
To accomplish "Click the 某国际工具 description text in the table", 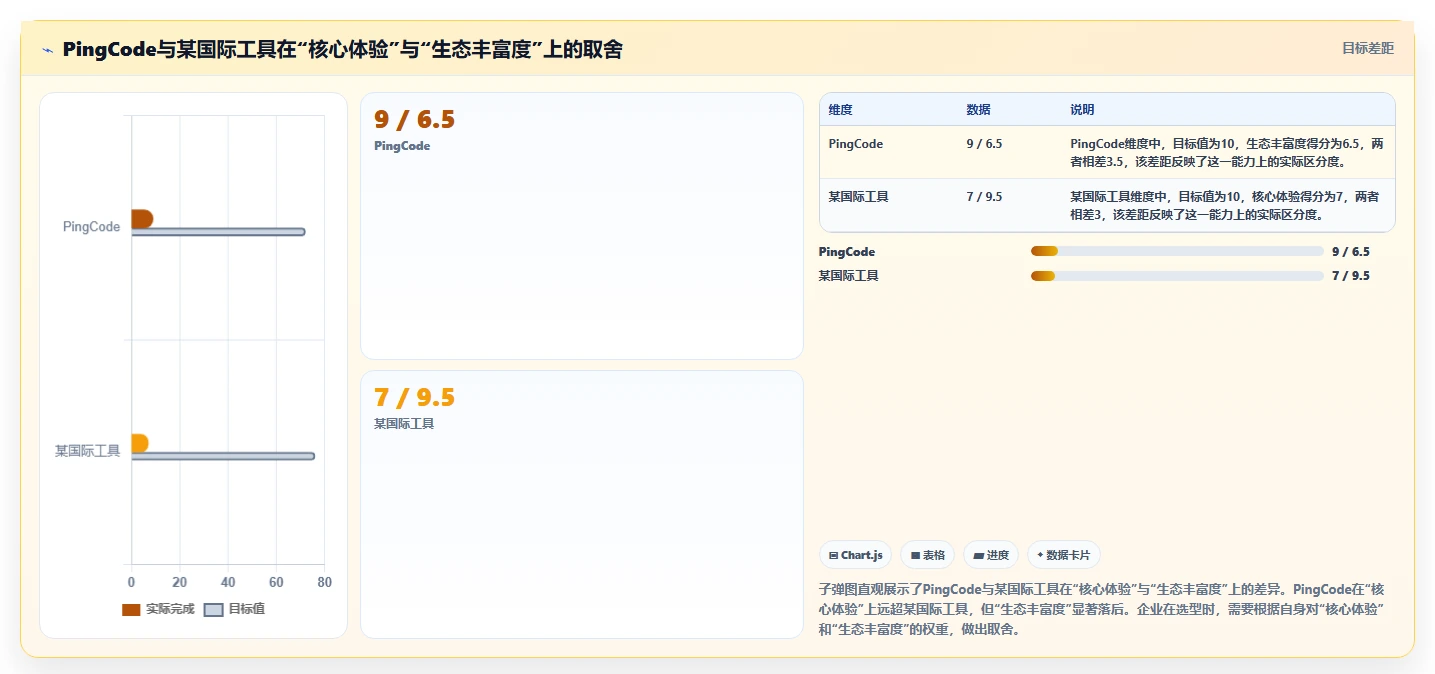I will coord(1225,205).
